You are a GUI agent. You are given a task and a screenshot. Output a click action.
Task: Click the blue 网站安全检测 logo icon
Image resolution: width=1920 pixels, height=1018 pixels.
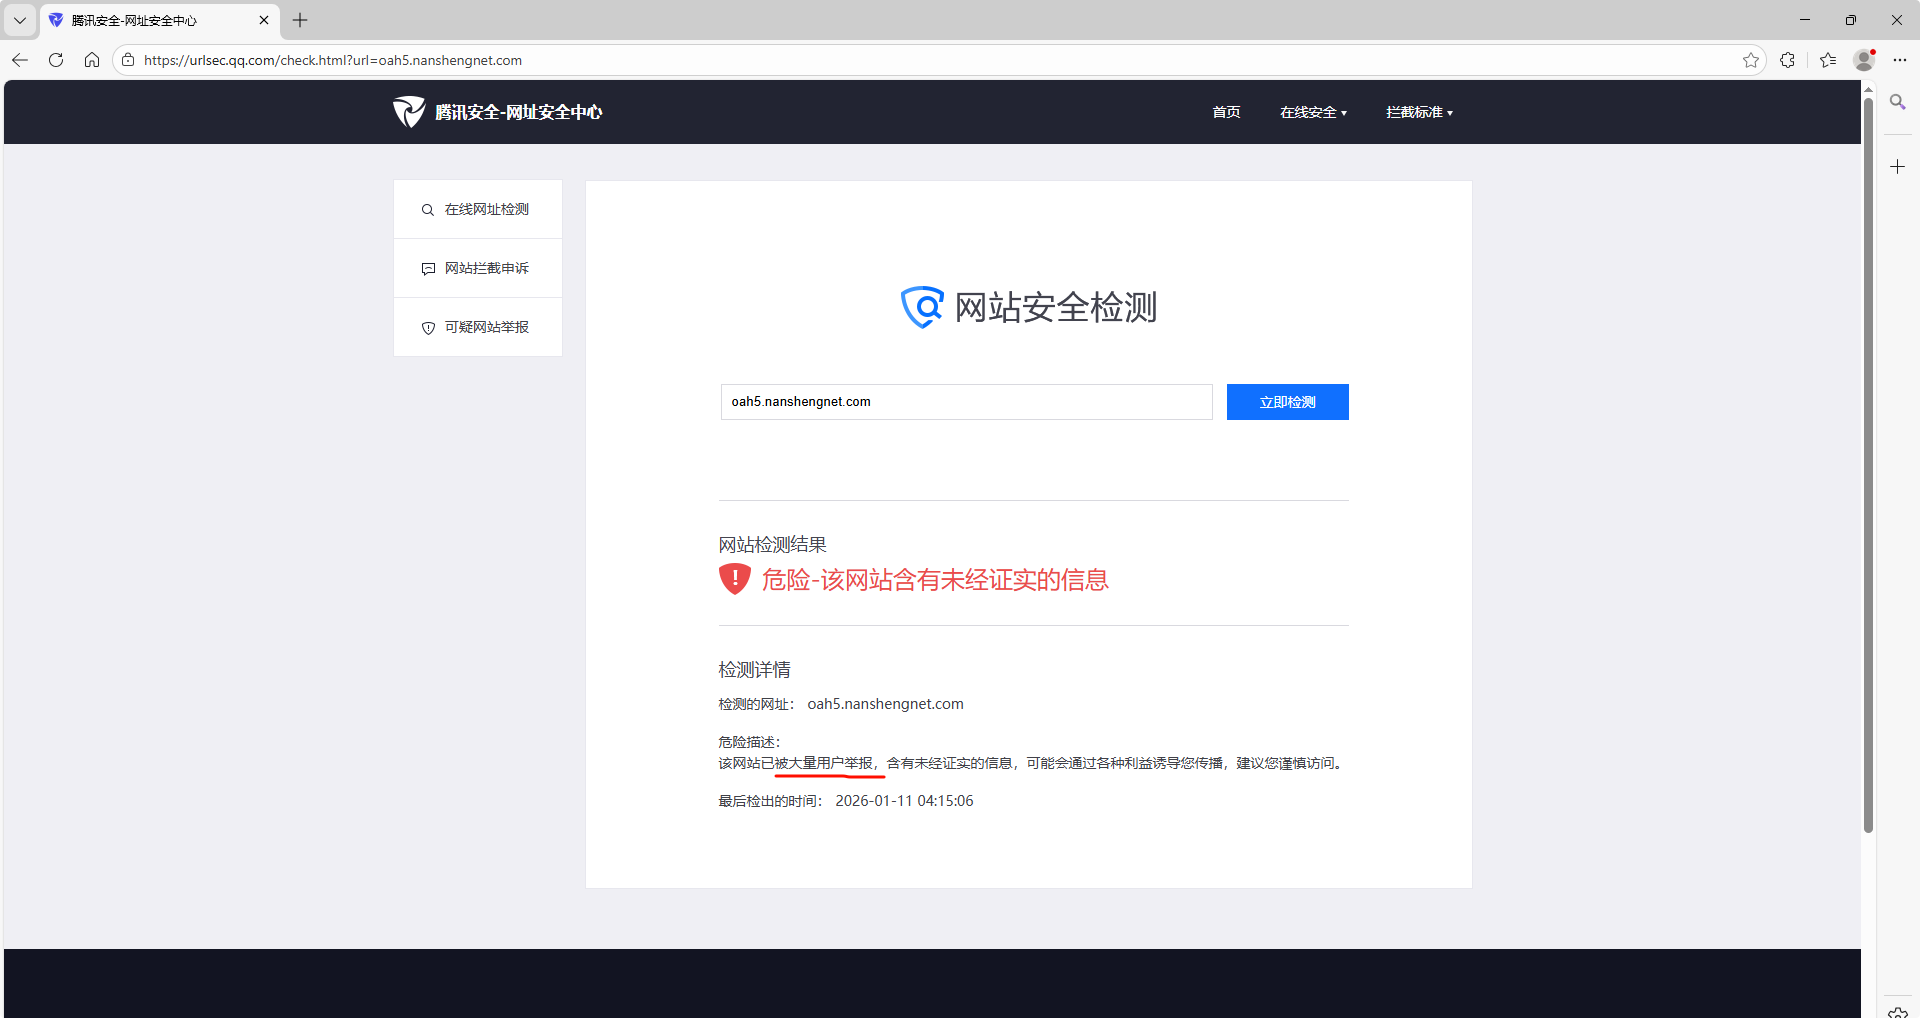[x=922, y=307]
